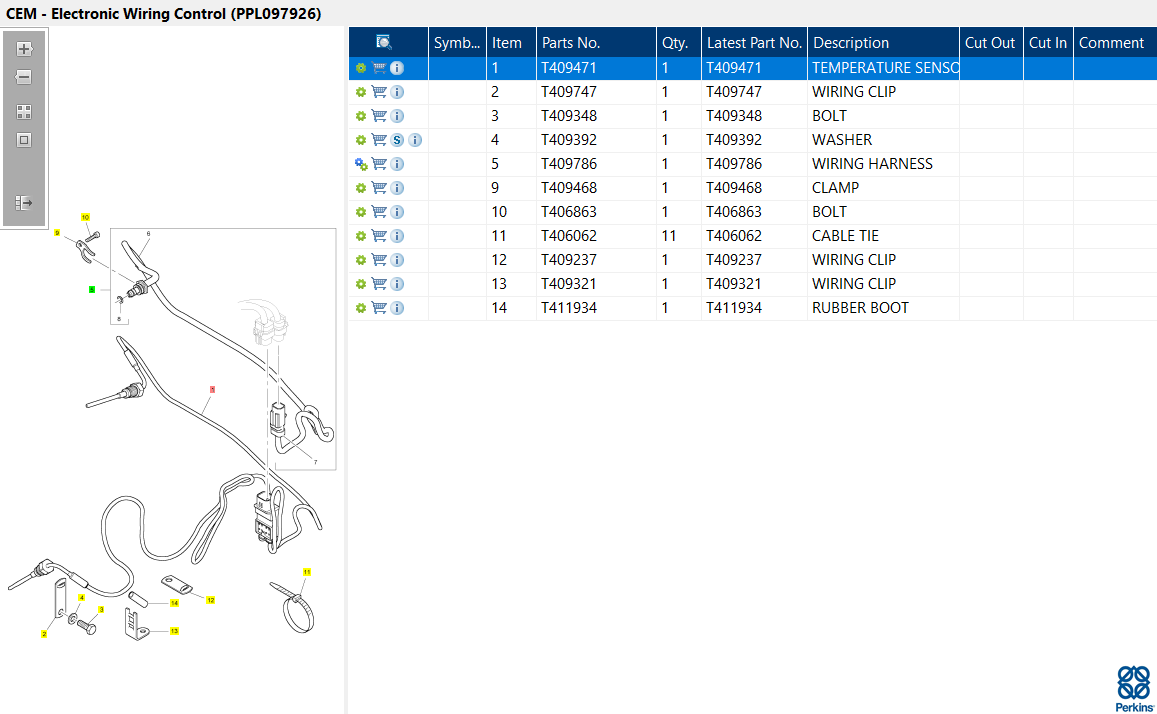Click the Symbol column header
This screenshot has height=714, width=1157.
coord(457,43)
